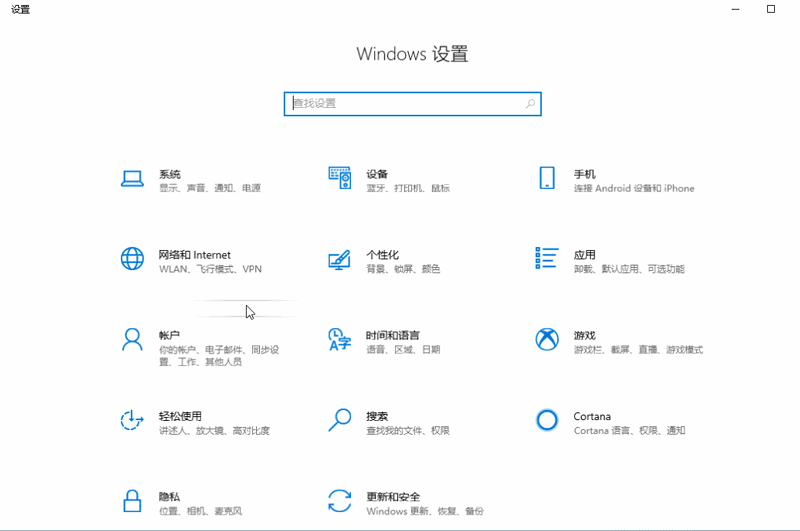Open the 搜索 magnifier icon

[340, 420]
